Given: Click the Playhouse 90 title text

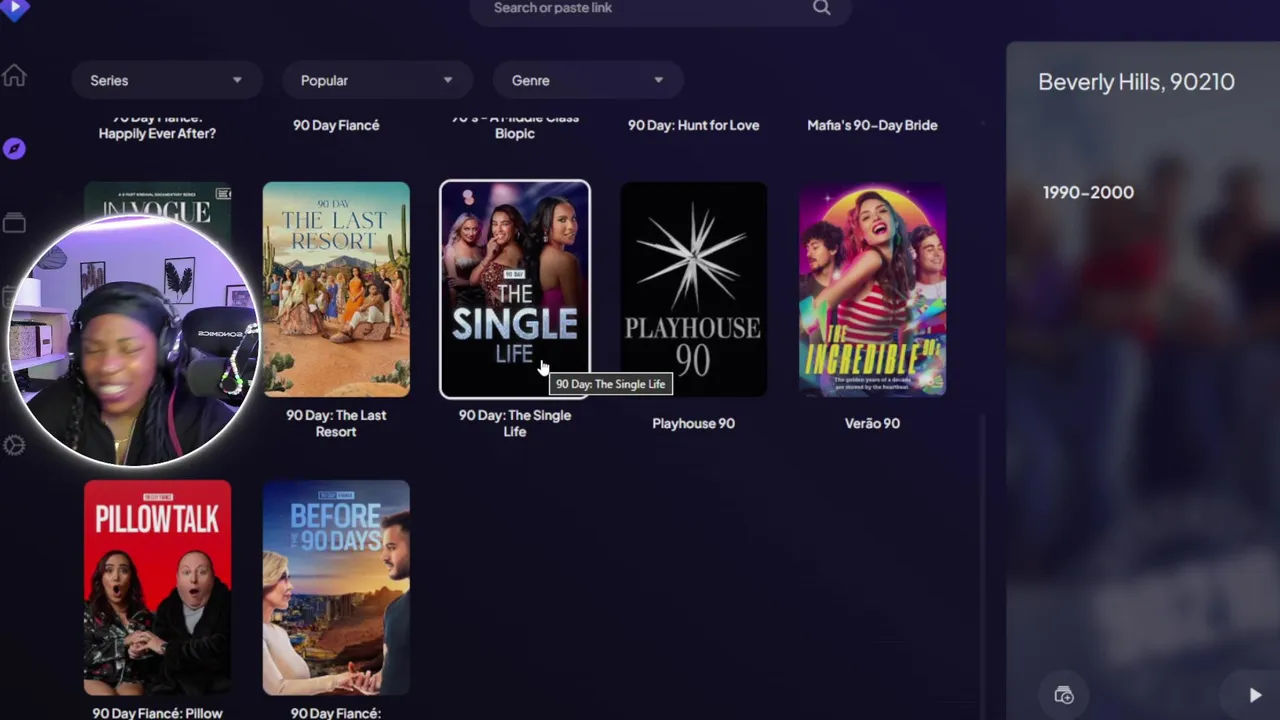Looking at the screenshot, I should click(x=693, y=423).
